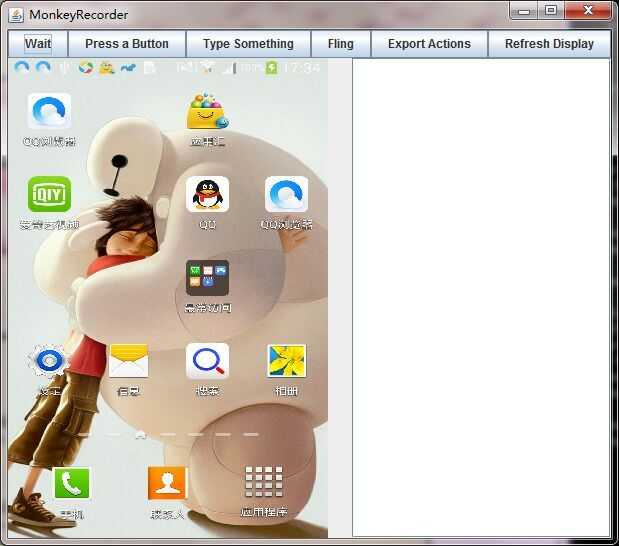Refresh Display of the device

(x=549, y=43)
